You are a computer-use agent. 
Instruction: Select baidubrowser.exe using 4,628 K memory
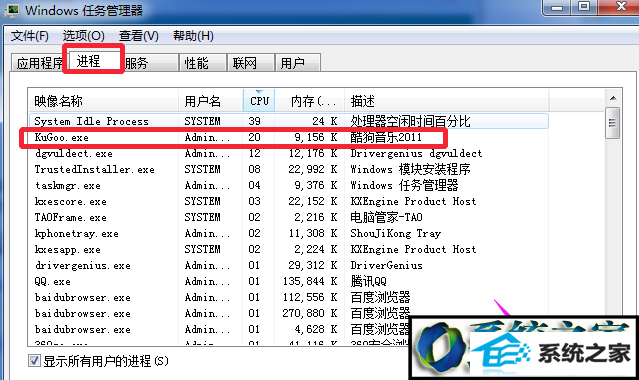[x=289, y=329]
